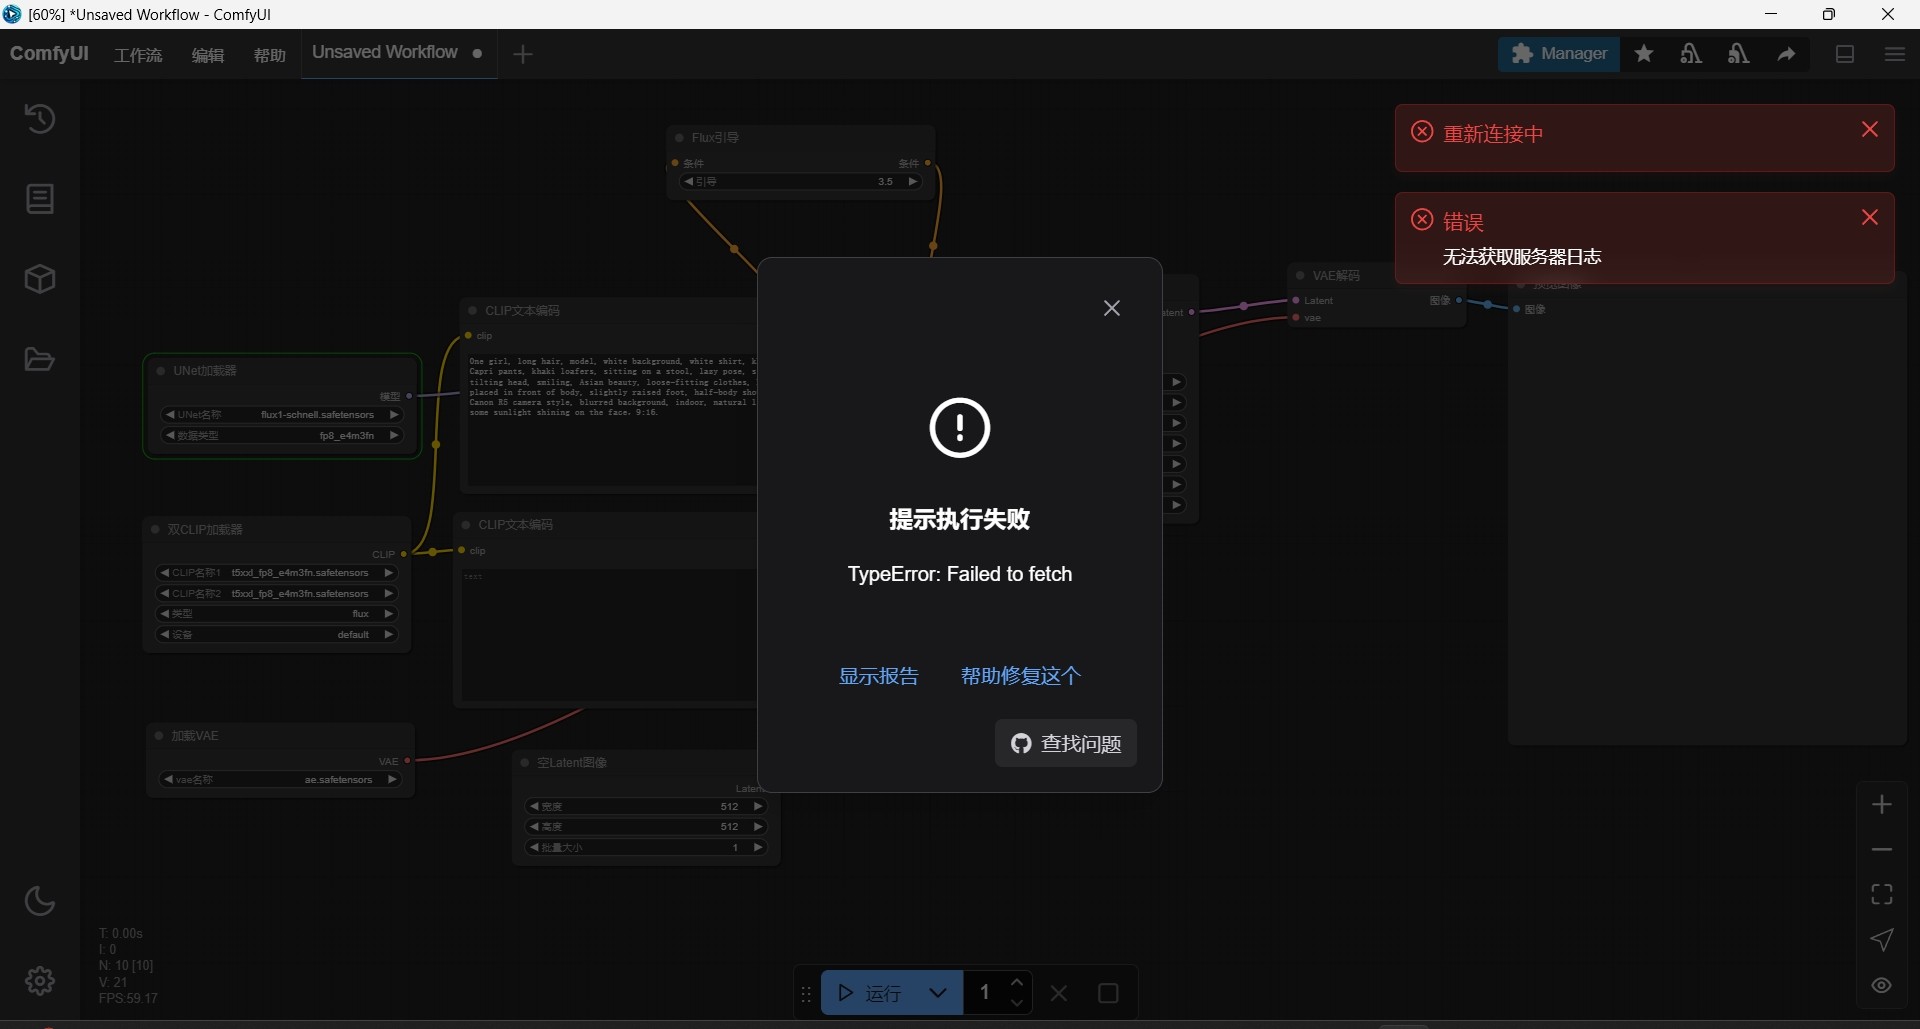The width and height of the screenshot is (1920, 1029).
Task: Click the star icon in top bar
Action: (x=1644, y=54)
